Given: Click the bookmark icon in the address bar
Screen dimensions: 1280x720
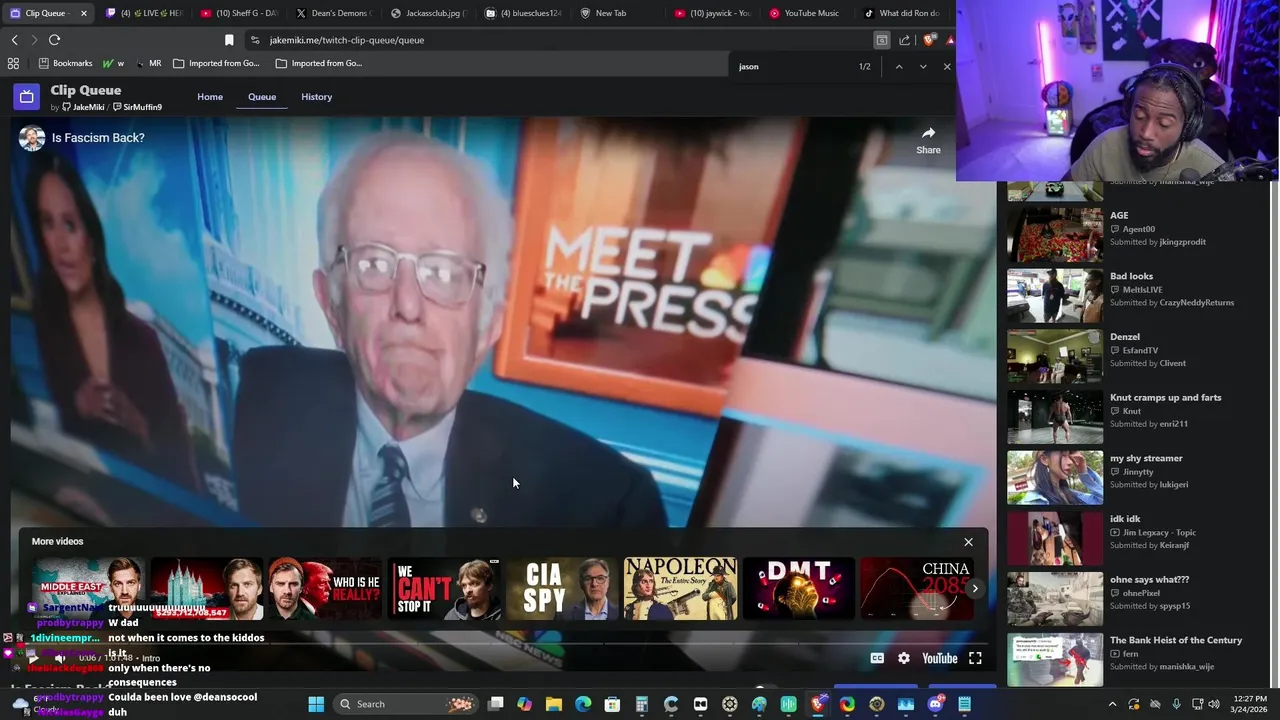Looking at the screenshot, I should 229,40.
